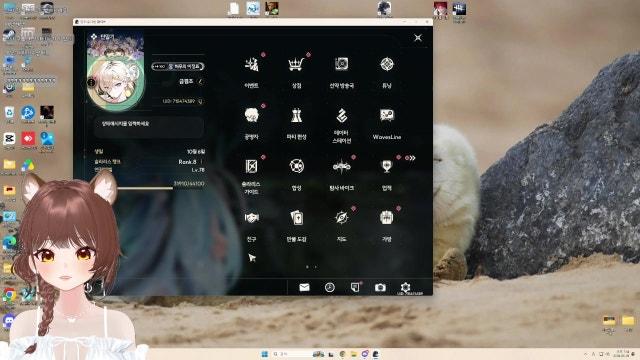Open the clock time icon

tap(330, 287)
